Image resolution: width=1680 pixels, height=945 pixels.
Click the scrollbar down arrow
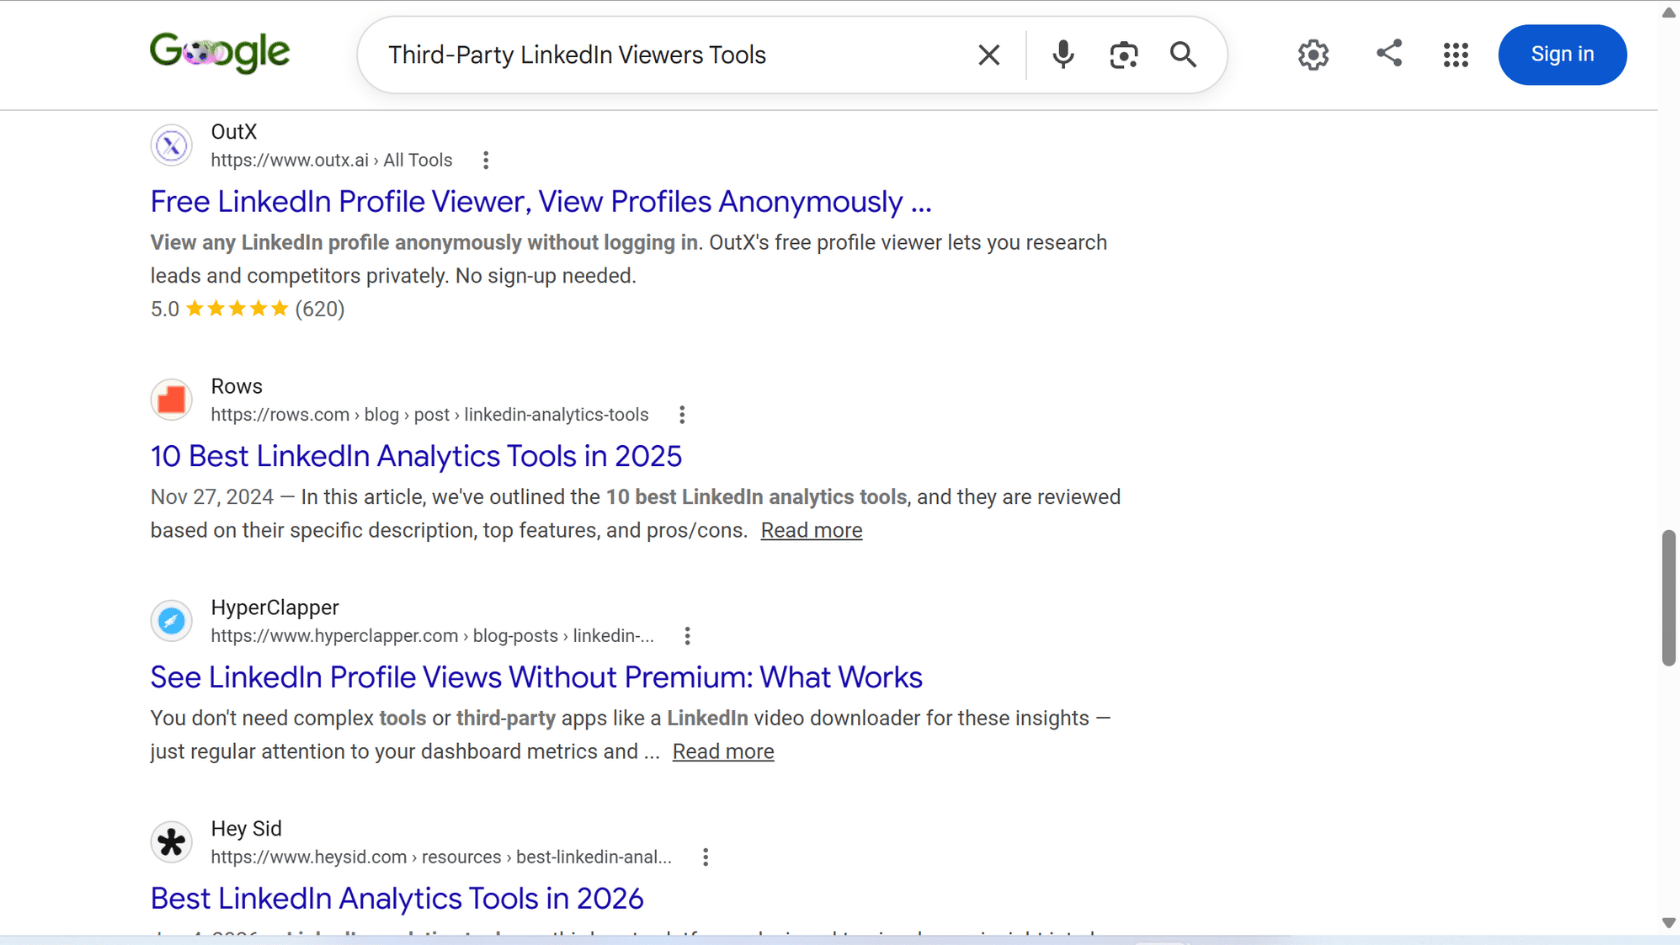[1668, 923]
